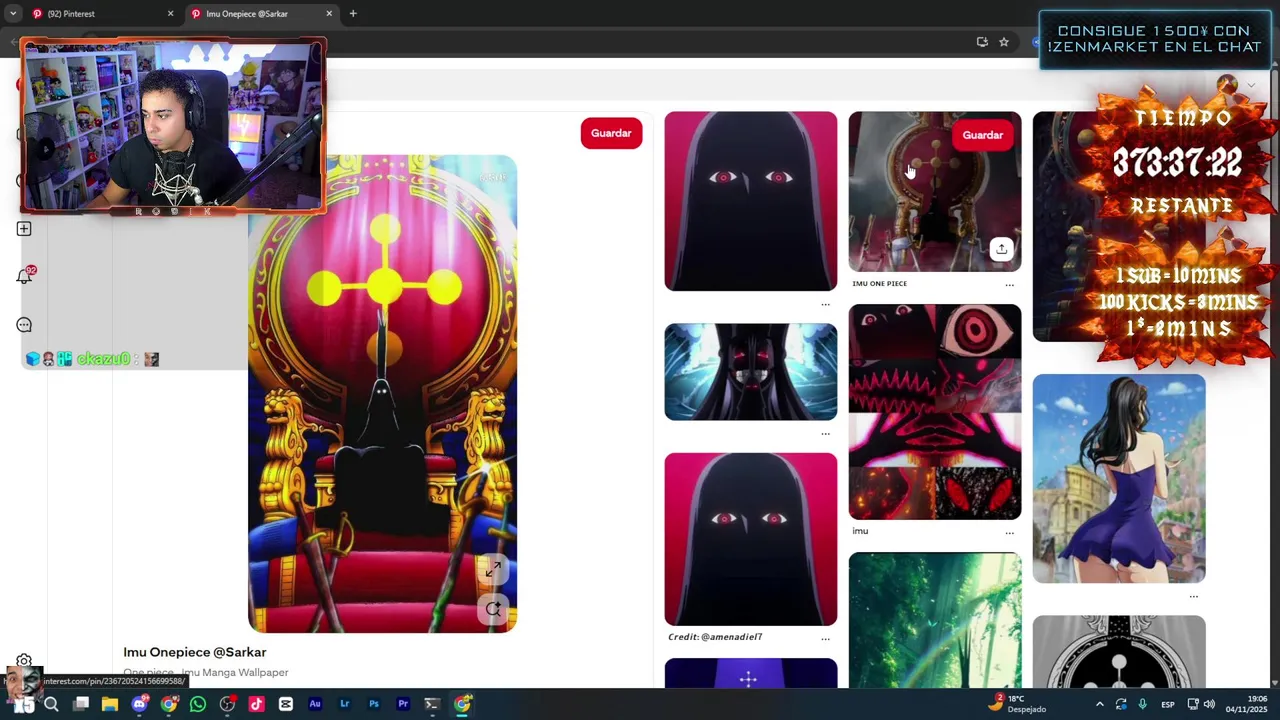Open the more options dots under the blue Imu face pin
1280x720 pixels.
[x=825, y=434]
